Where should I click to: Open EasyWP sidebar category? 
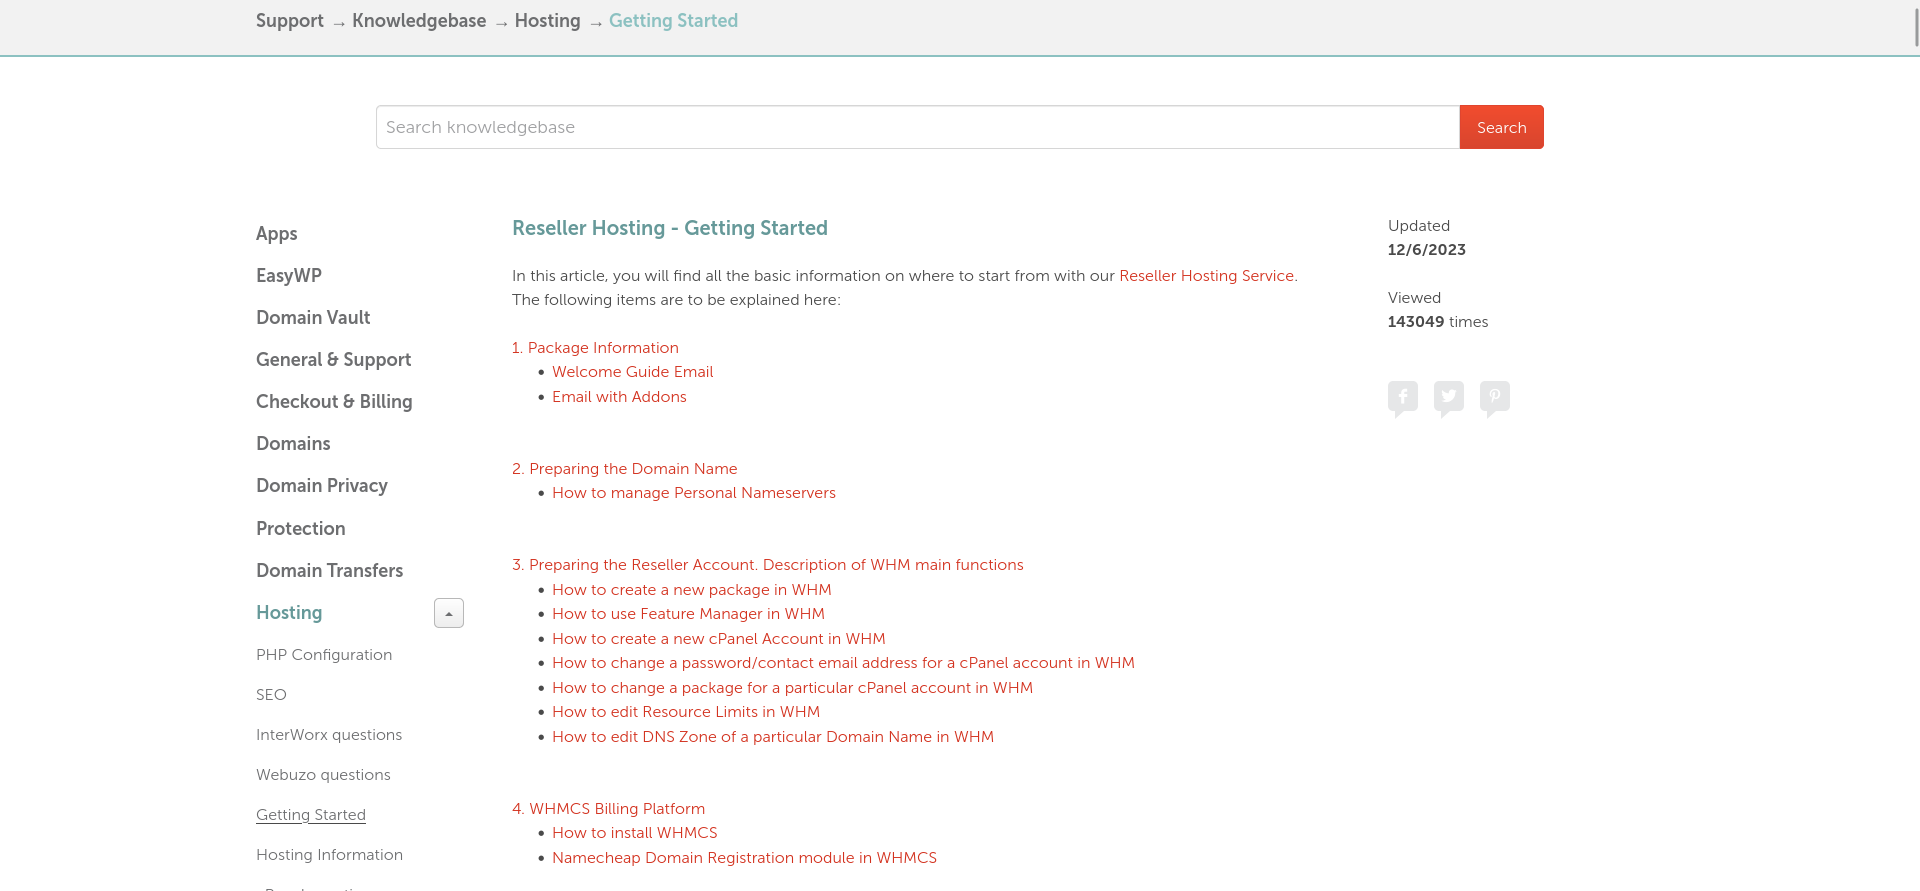coord(289,275)
